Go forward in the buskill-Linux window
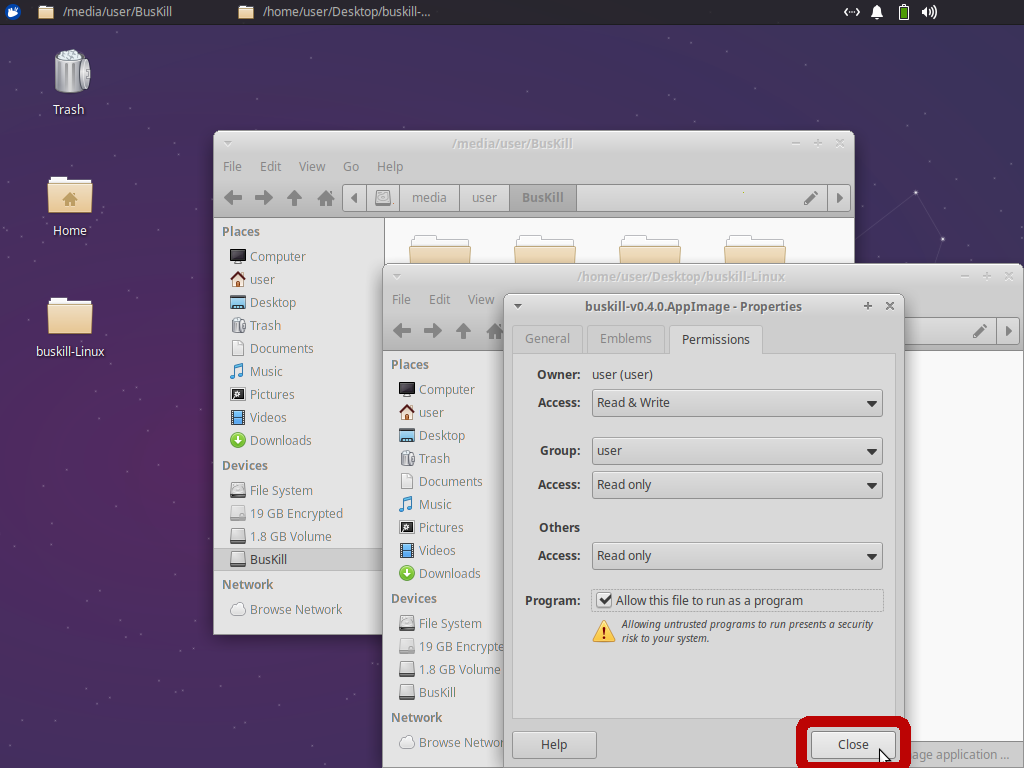1024x768 pixels. 433,330
